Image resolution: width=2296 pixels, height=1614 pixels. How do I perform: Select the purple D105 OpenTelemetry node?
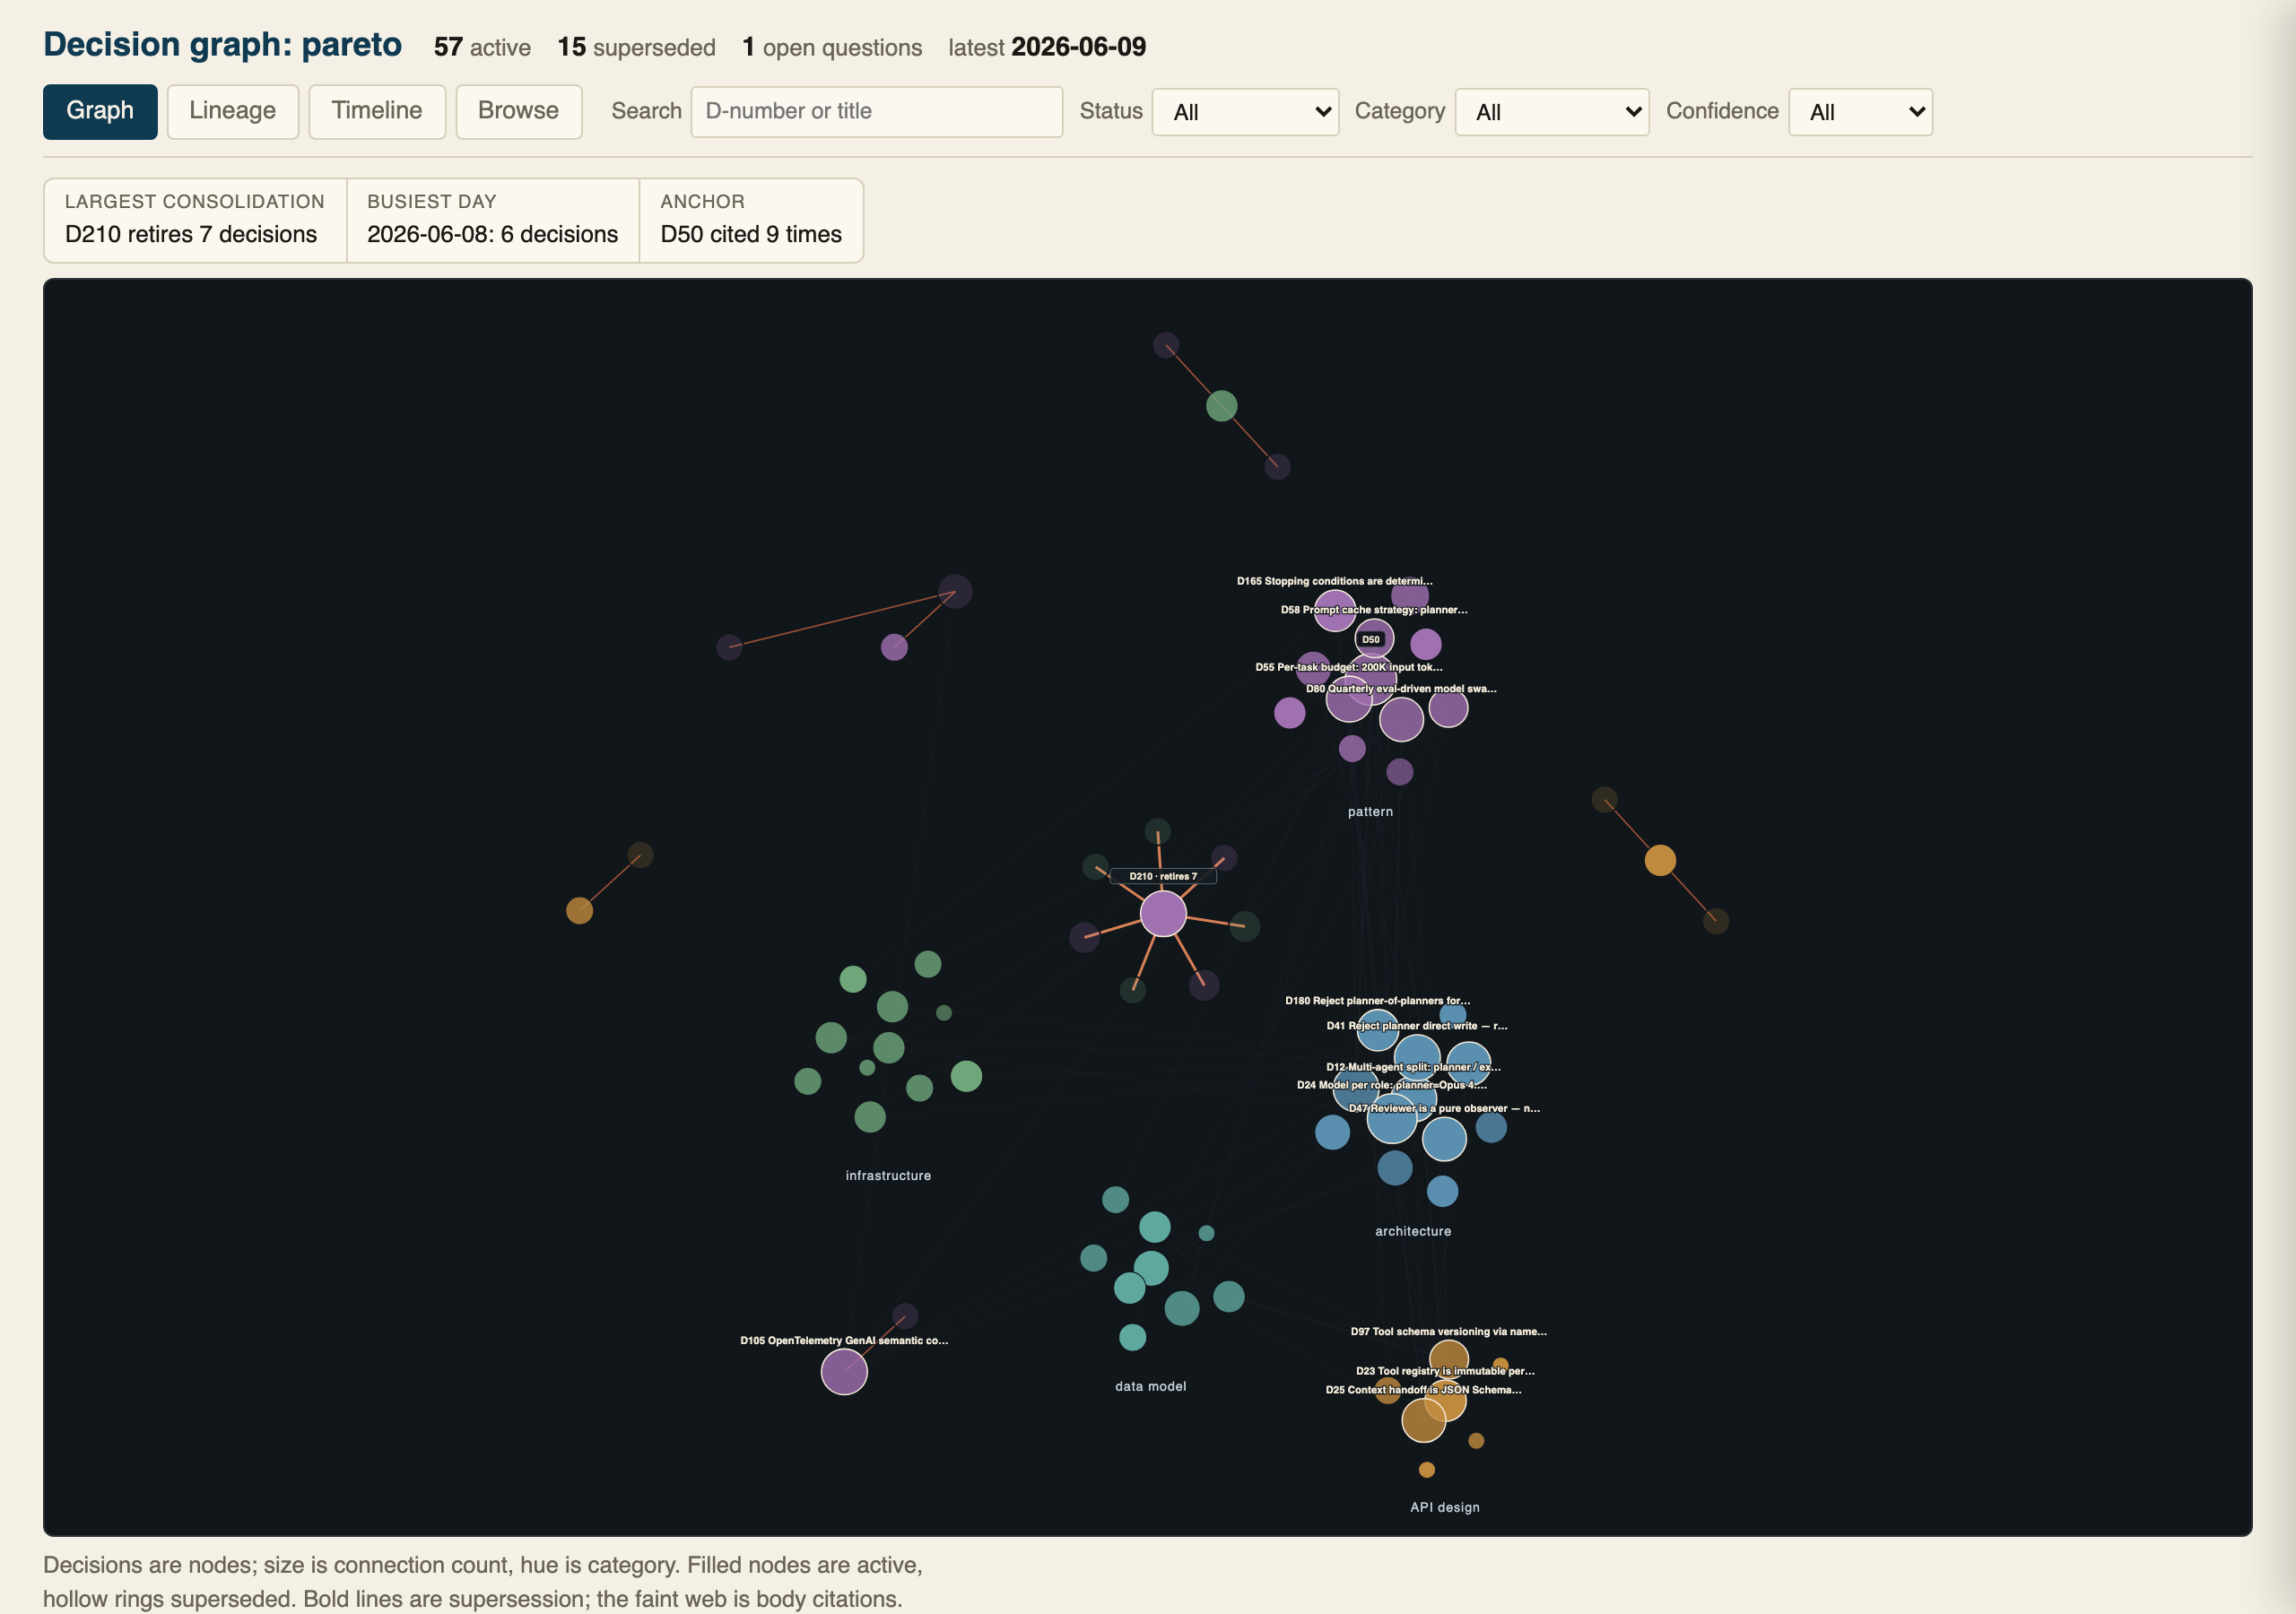pyautogui.click(x=844, y=1371)
